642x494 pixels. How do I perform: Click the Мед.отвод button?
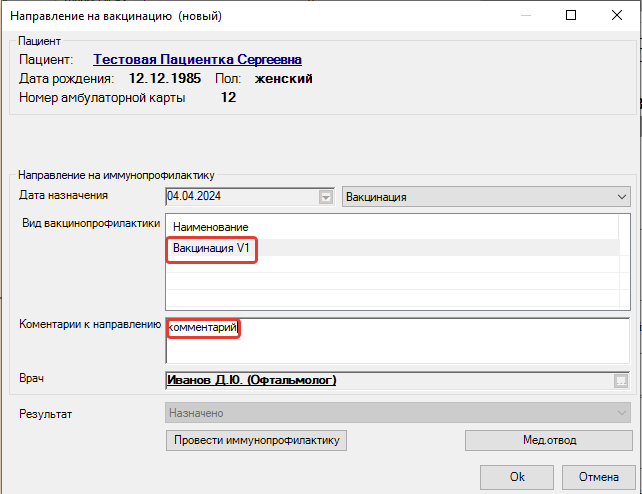pos(549,440)
